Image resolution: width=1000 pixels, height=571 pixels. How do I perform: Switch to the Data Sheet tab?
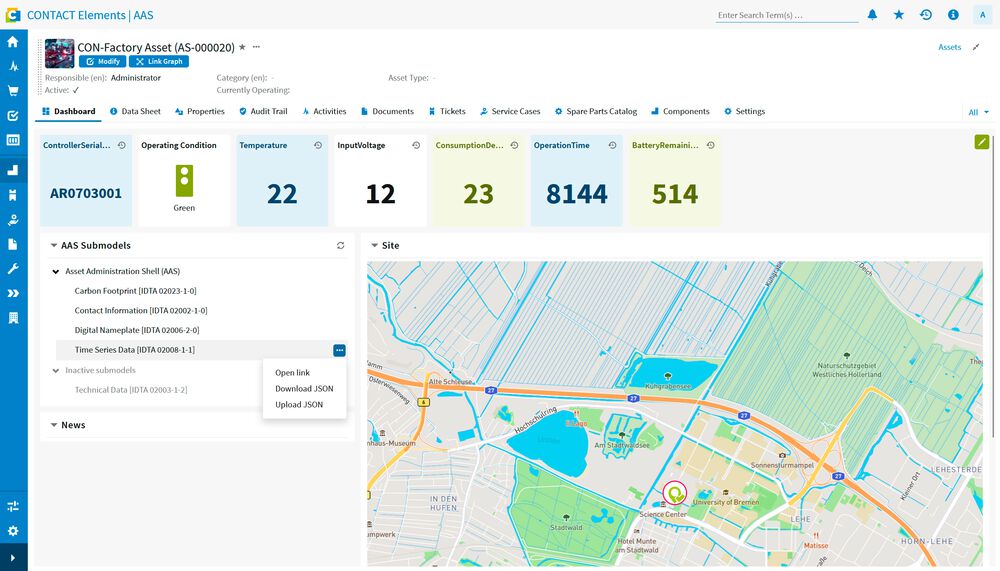click(135, 111)
